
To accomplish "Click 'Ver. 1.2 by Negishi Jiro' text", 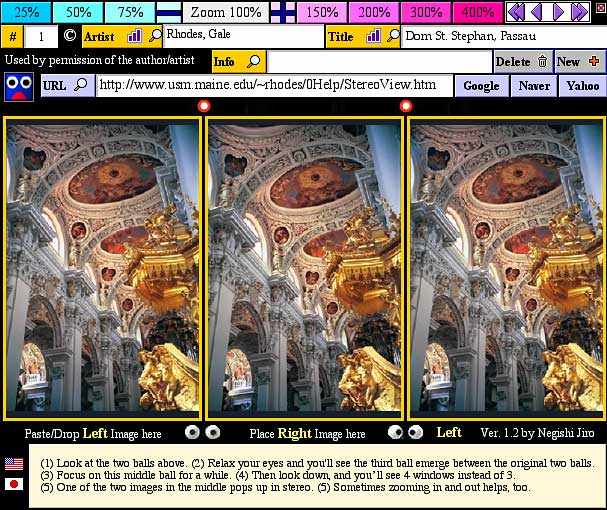I will coord(537,433).
